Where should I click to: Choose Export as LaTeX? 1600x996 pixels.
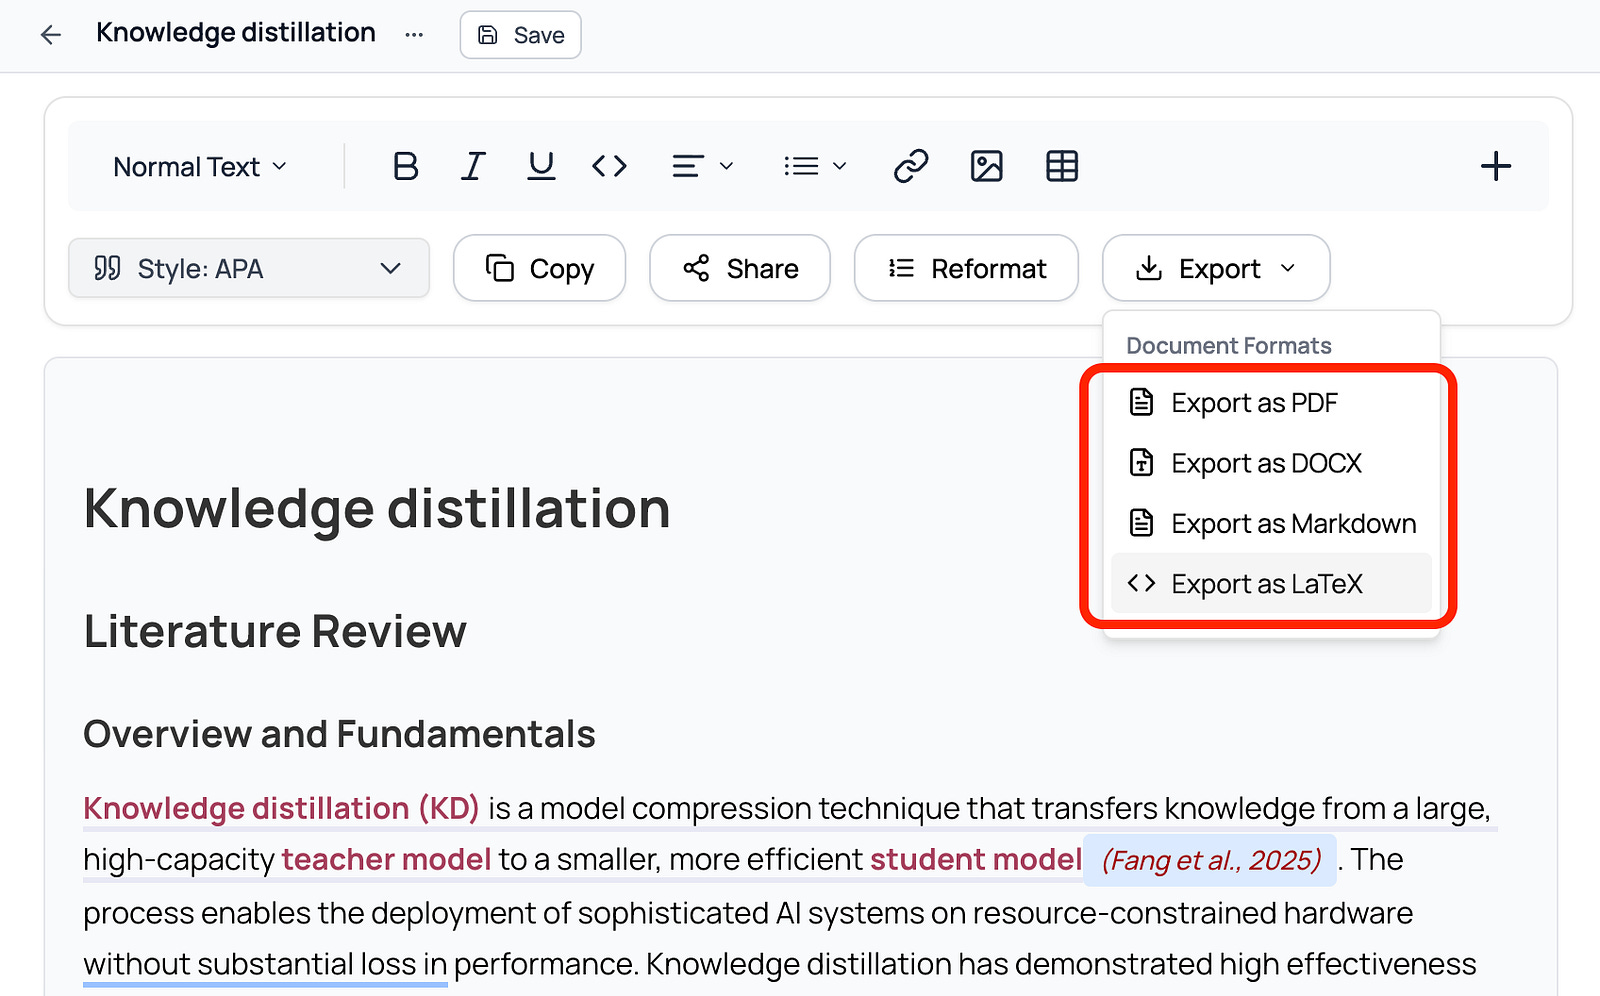pyautogui.click(x=1271, y=583)
